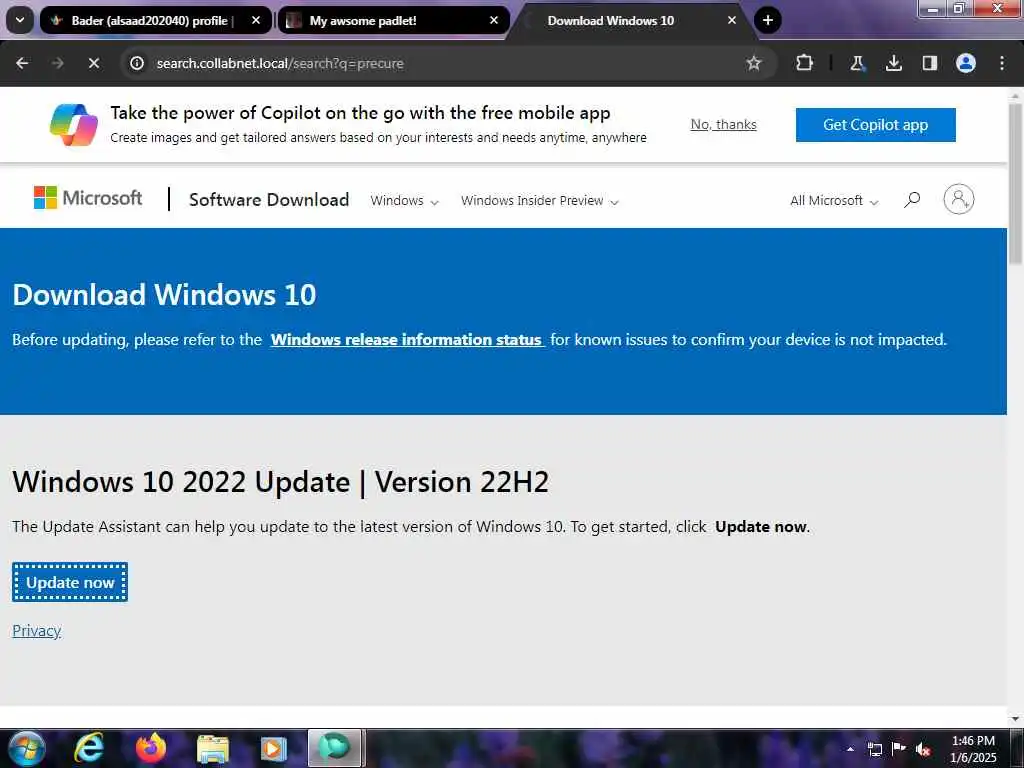
Task: Click the Copilot logo in the banner
Action: click(x=74, y=125)
